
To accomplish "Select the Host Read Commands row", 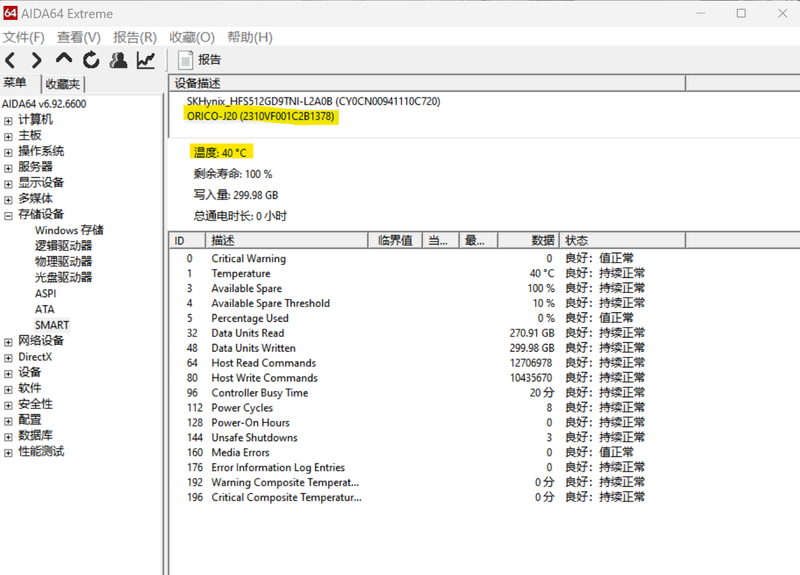I will point(427,363).
